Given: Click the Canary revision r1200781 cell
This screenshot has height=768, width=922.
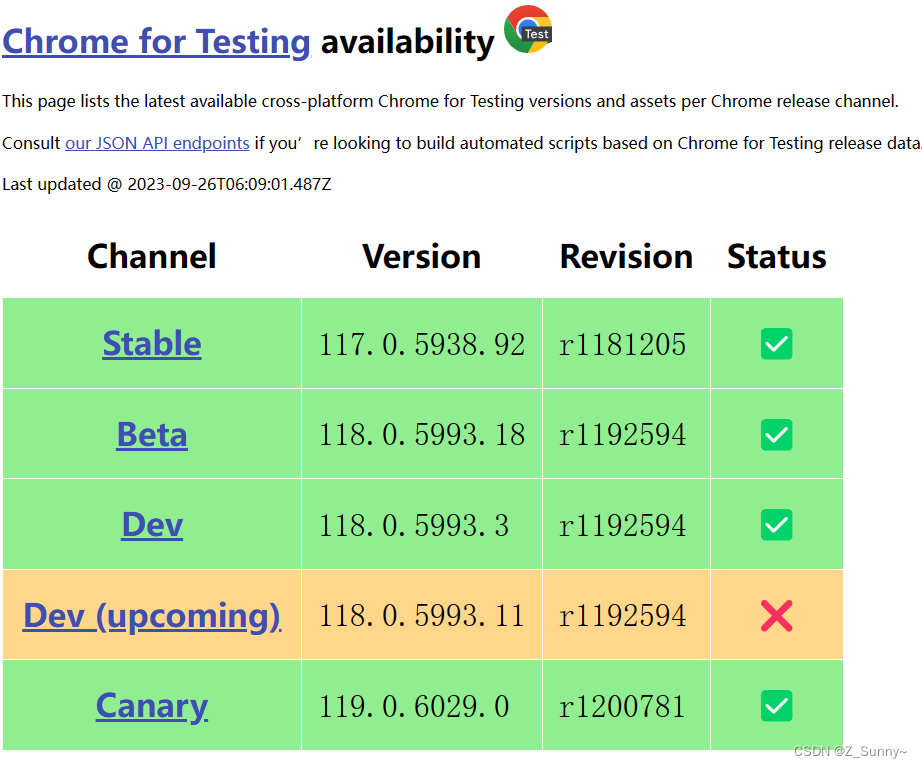Looking at the screenshot, I should pos(623,707).
